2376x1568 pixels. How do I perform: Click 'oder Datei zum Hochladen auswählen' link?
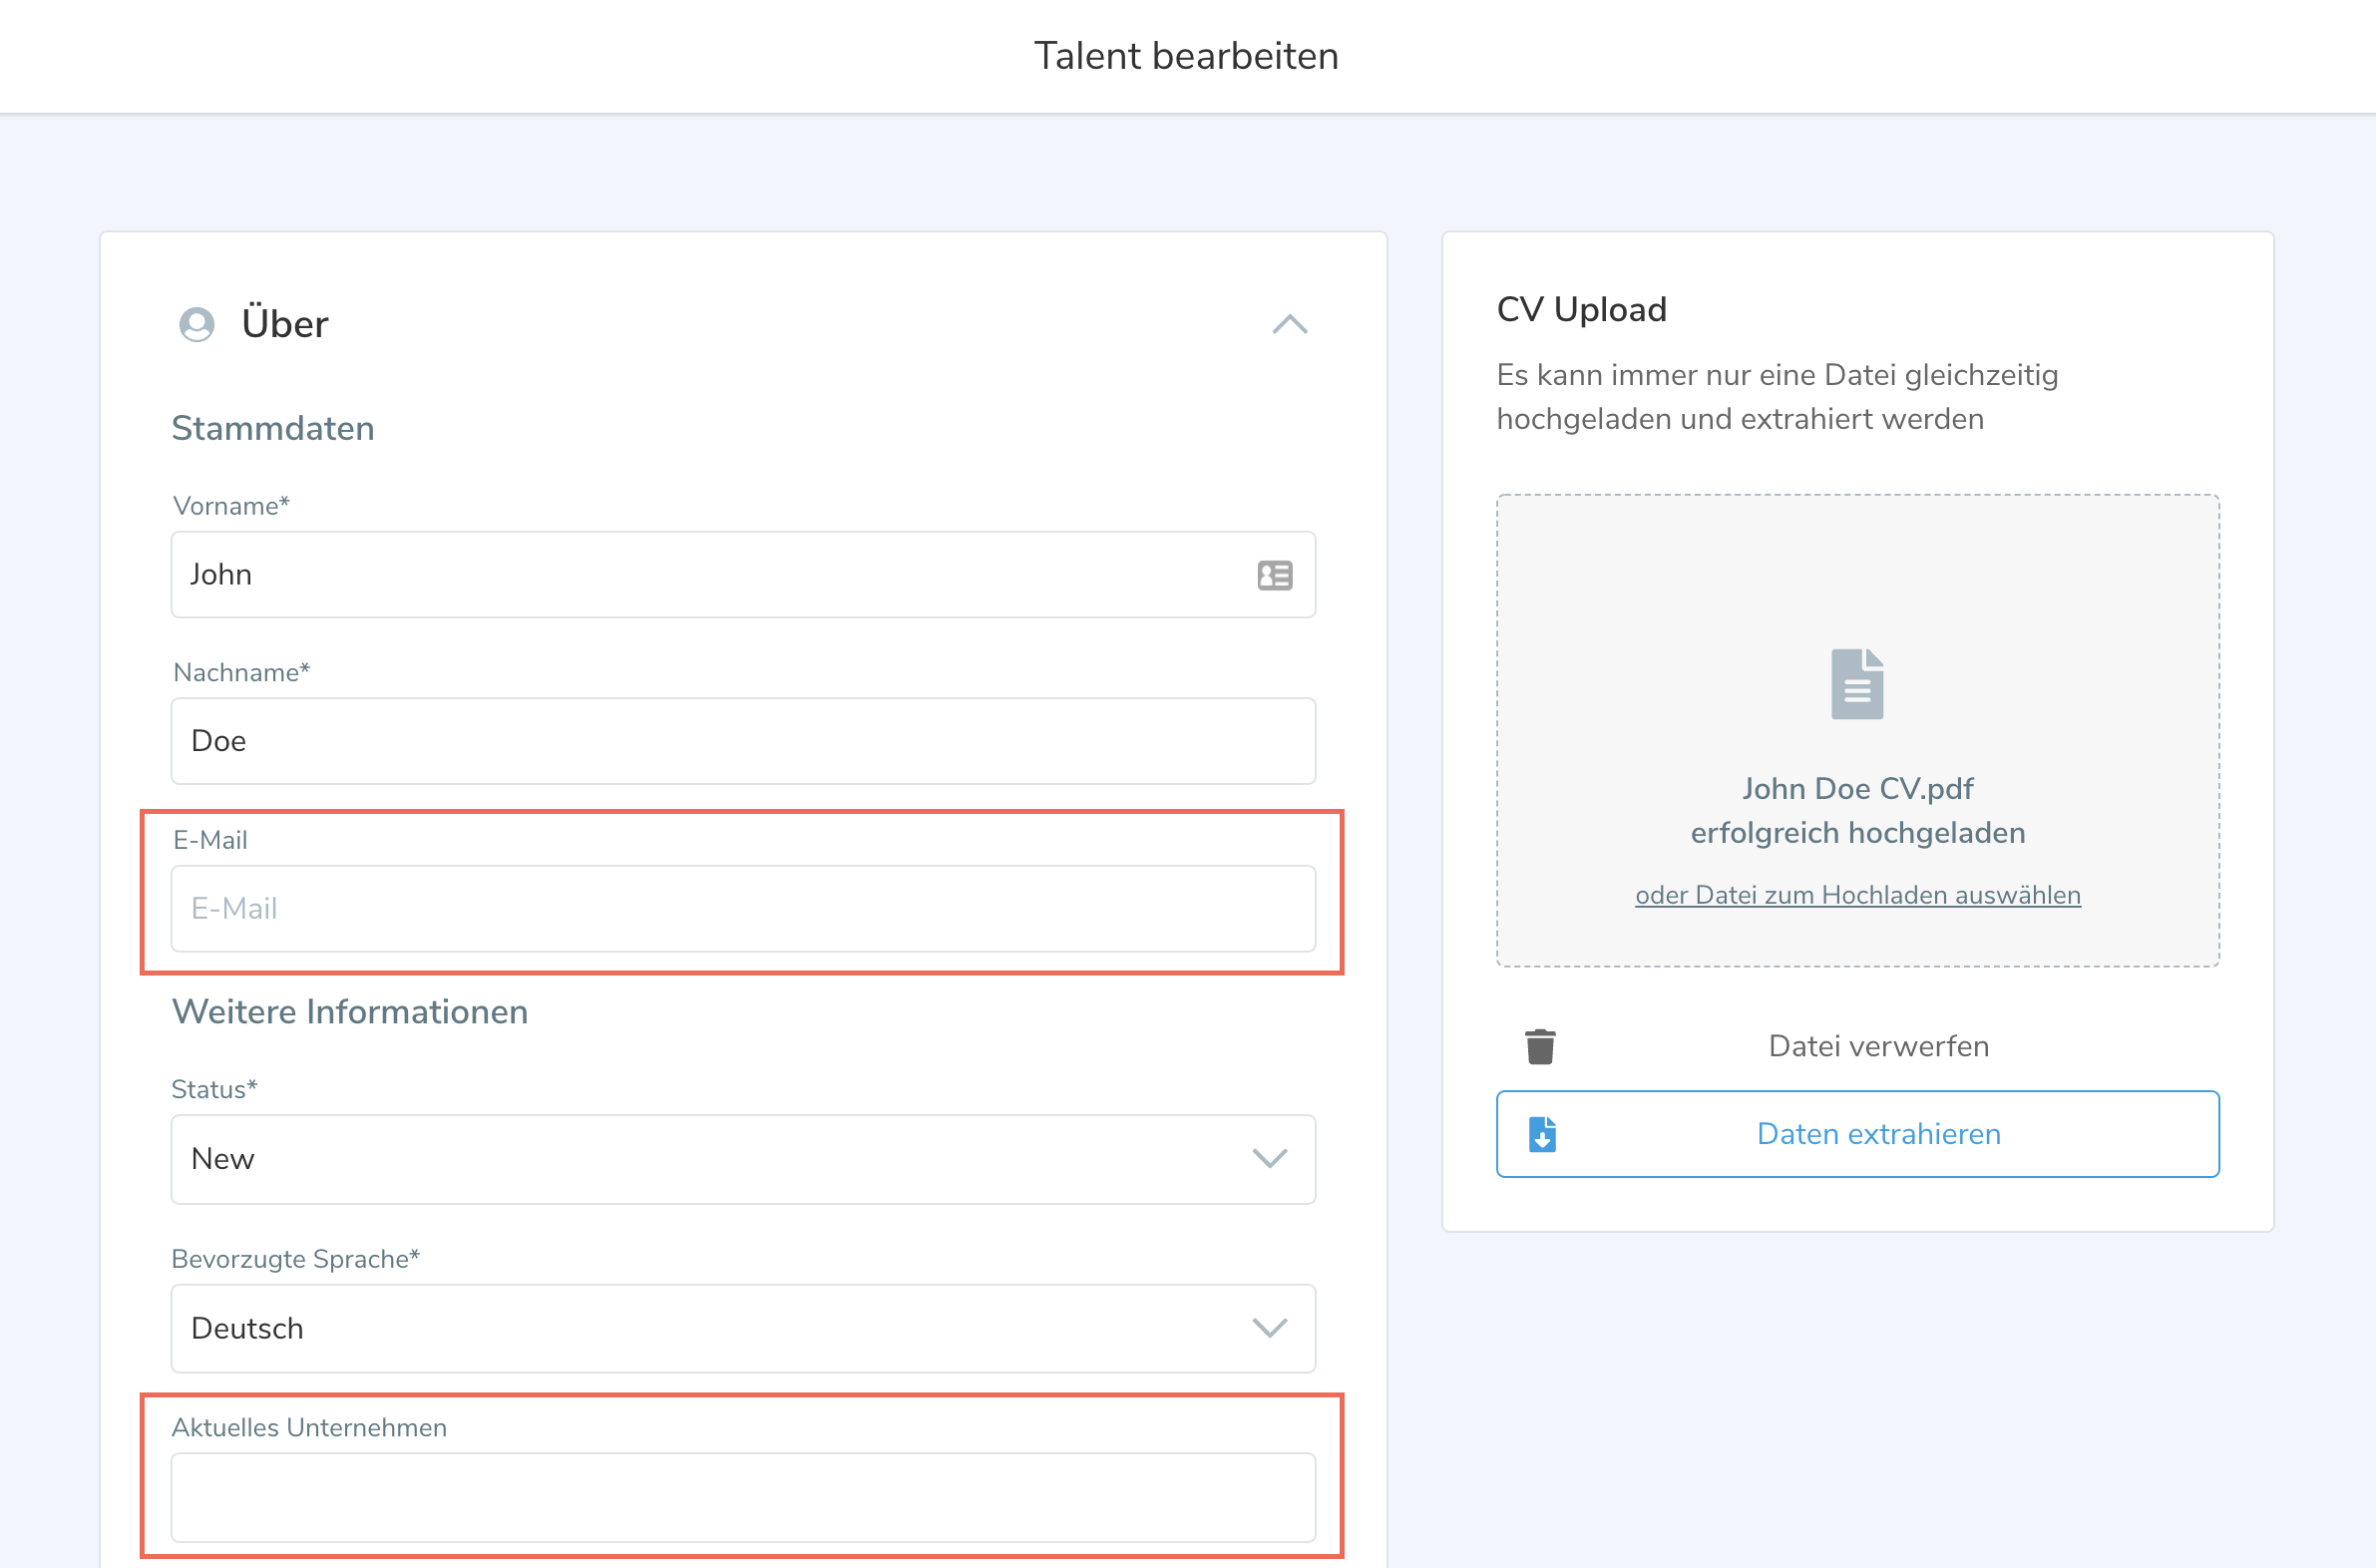(1857, 895)
